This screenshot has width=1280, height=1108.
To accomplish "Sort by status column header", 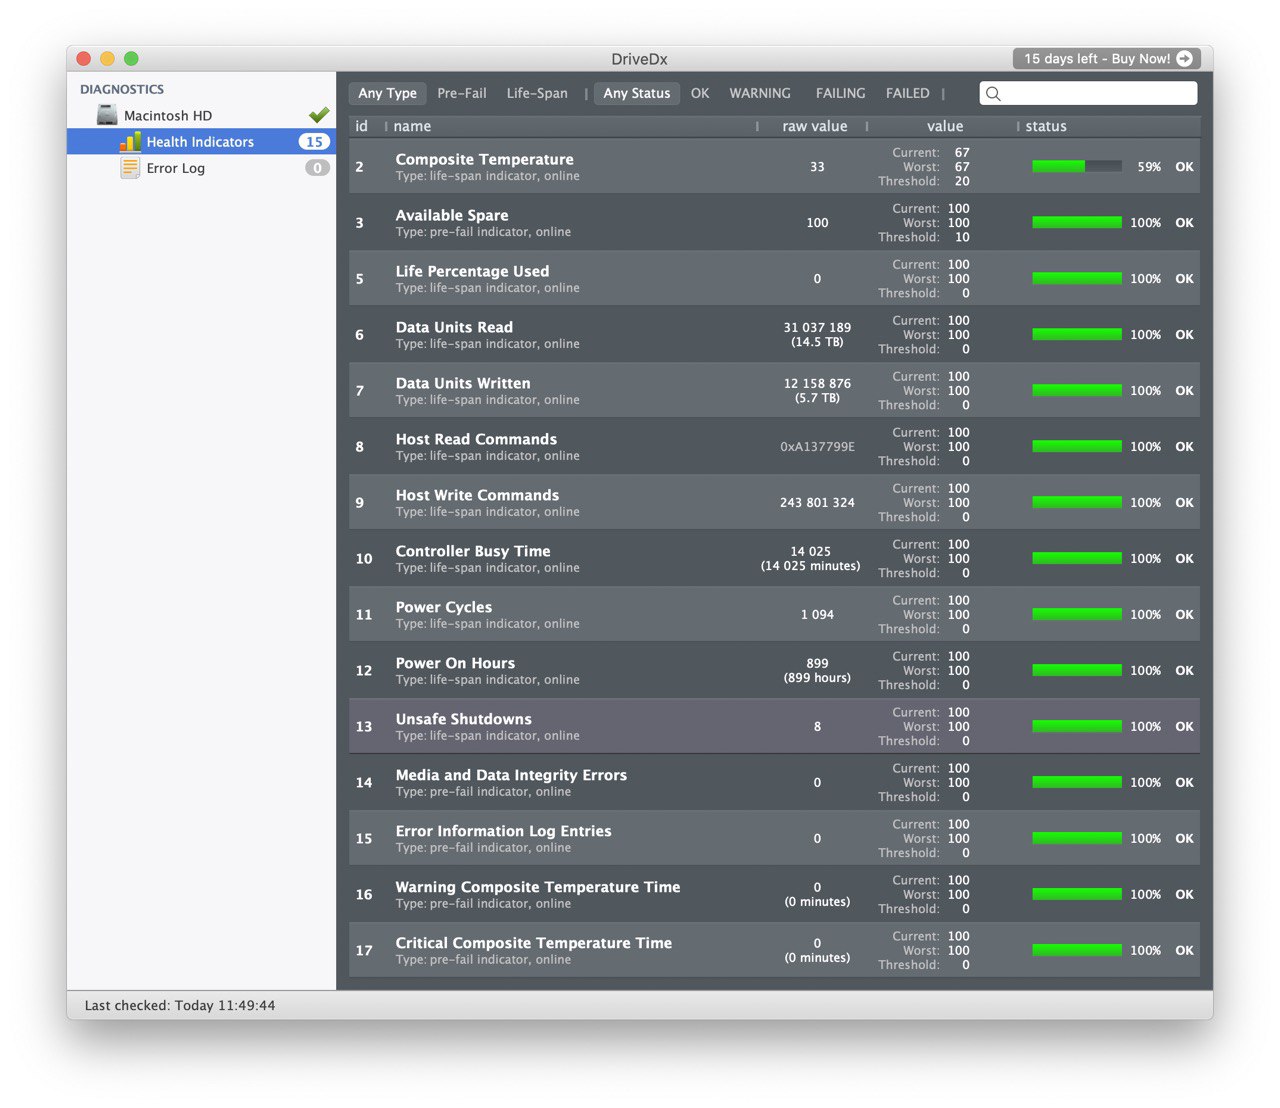I will [1046, 126].
